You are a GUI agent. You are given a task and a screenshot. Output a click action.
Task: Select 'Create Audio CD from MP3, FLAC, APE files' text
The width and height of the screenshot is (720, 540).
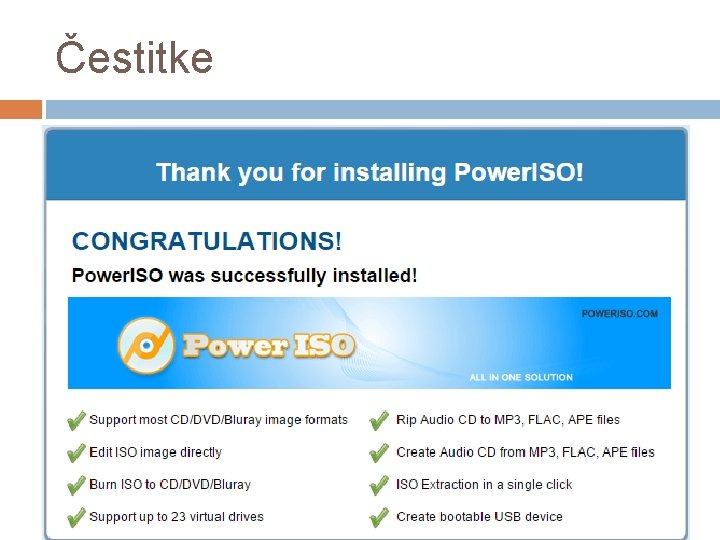pyautogui.click(x=525, y=453)
